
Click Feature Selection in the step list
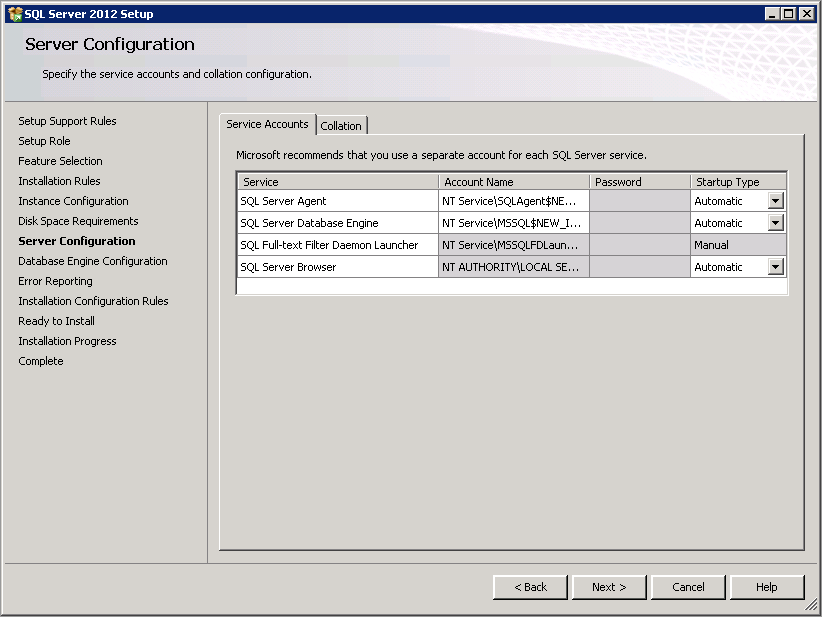click(x=60, y=161)
